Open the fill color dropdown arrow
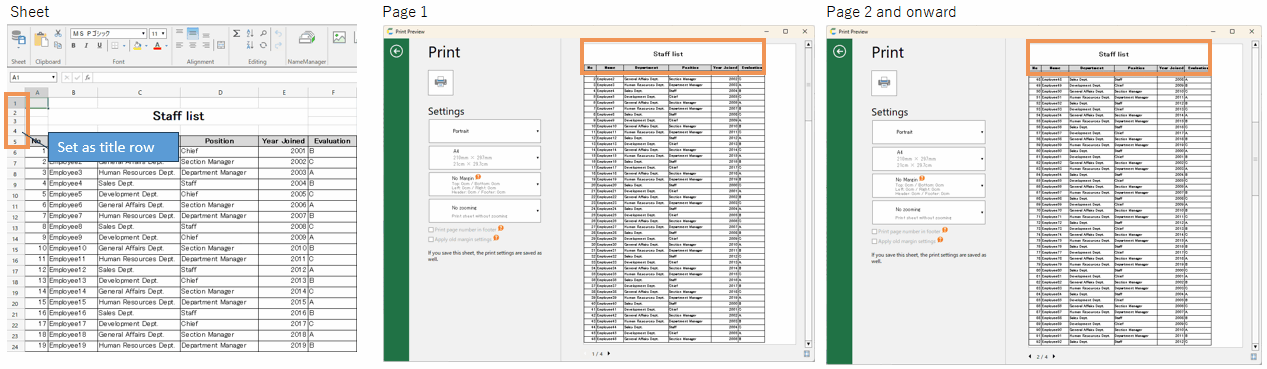 146,46
